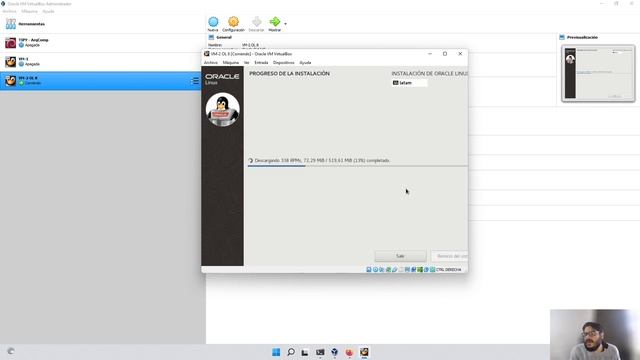Click the Oracle Linux penguin logo
Viewport: 640px width, 360px height.
point(222,109)
